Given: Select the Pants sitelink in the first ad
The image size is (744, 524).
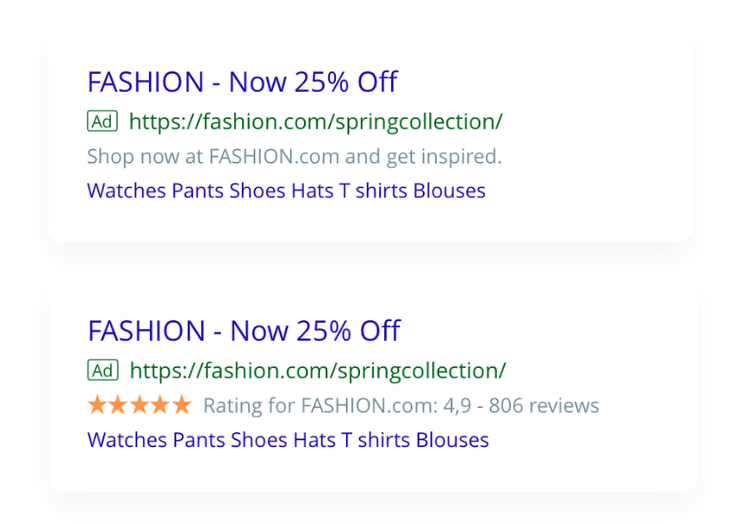Looking at the screenshot, I should pyautogui.click(x=197, y=191).
